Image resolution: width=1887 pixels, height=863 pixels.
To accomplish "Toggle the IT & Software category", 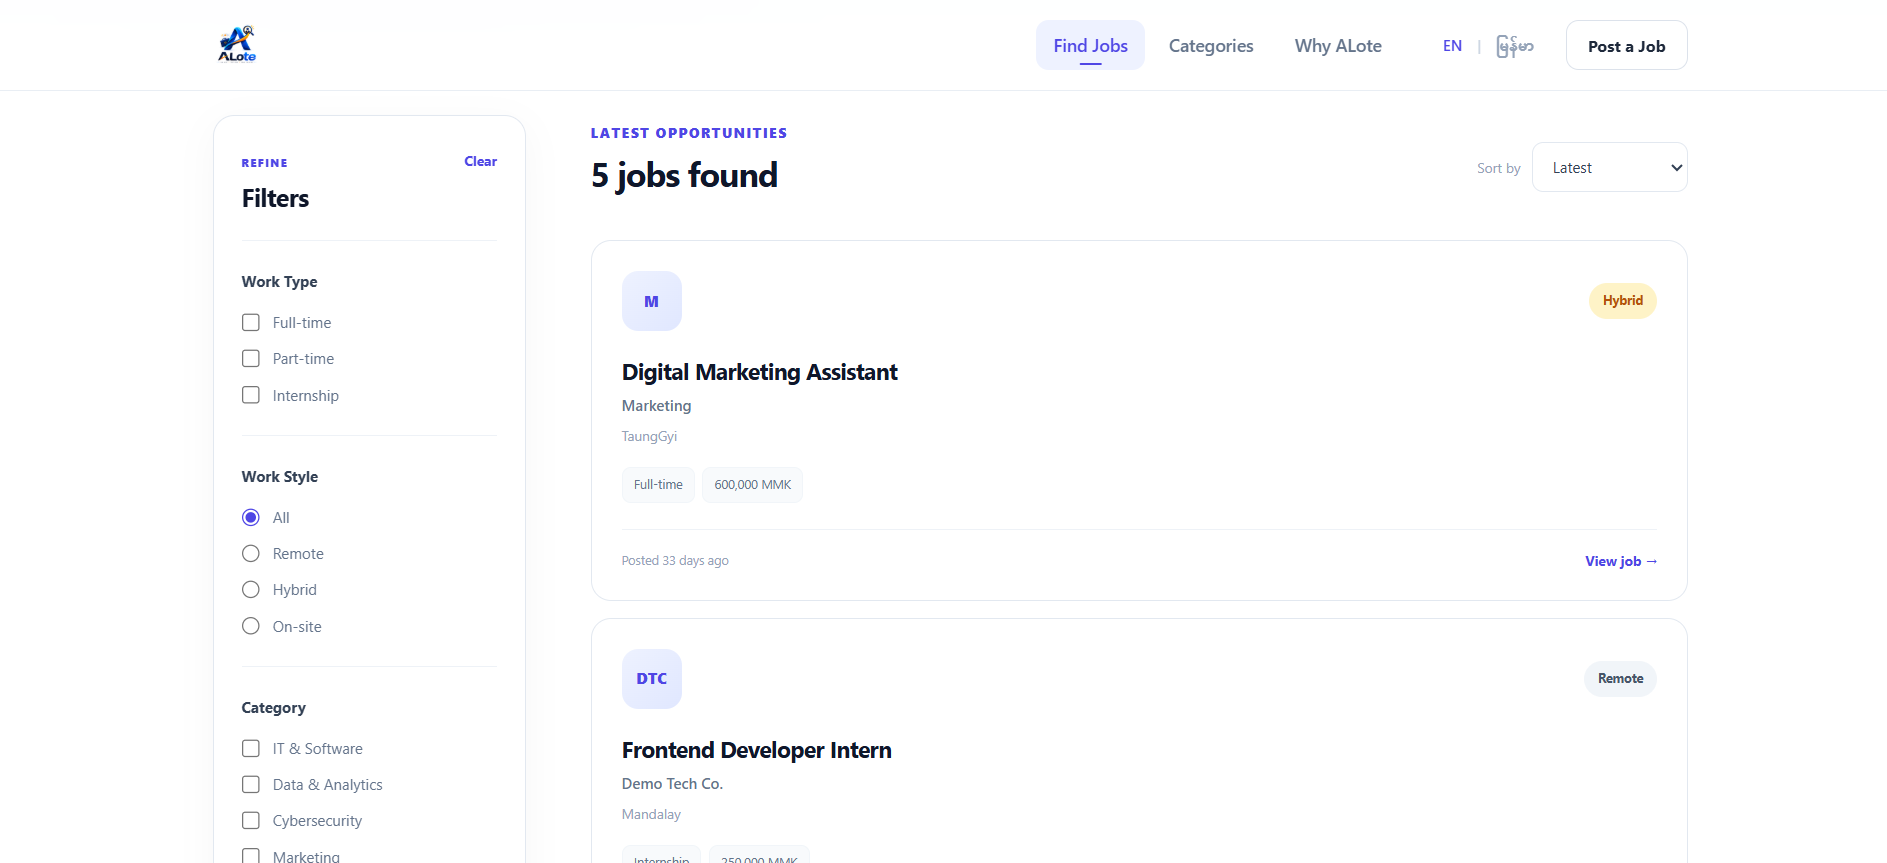I will pyautogui.click(x=251, y=749).
